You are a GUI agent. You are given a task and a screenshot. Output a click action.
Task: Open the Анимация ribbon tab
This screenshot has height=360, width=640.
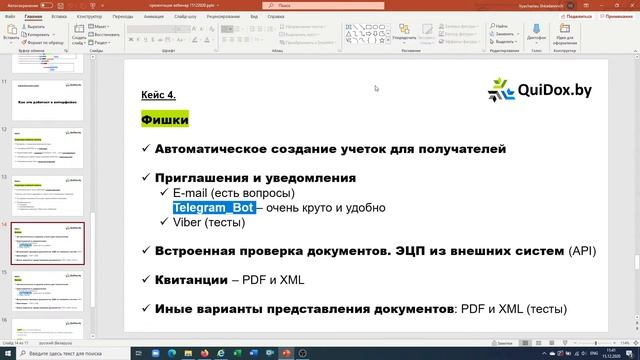pos(154,17)
